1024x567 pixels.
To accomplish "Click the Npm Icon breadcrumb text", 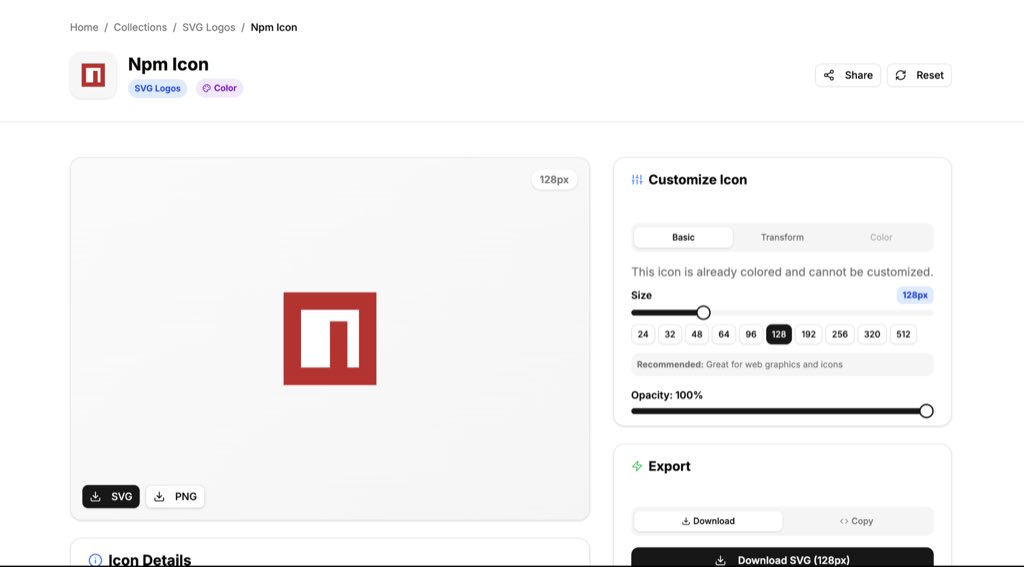I will (274, 27).
